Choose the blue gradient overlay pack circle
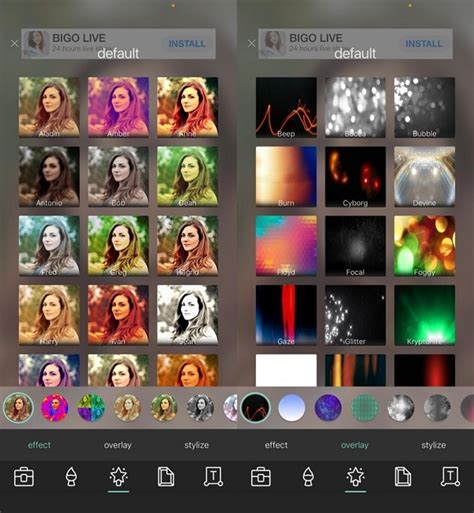Screen dimensions: 474x513 (291, 407)
